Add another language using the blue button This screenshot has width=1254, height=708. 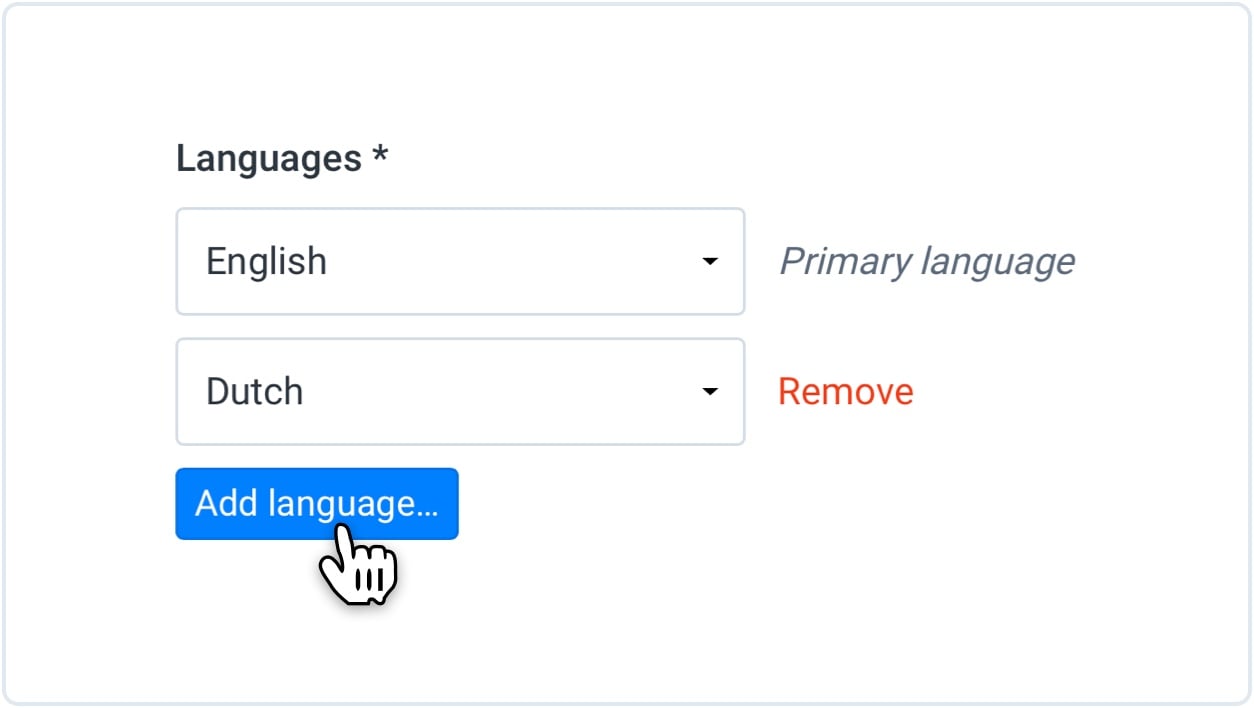click(x=316, y=503)
